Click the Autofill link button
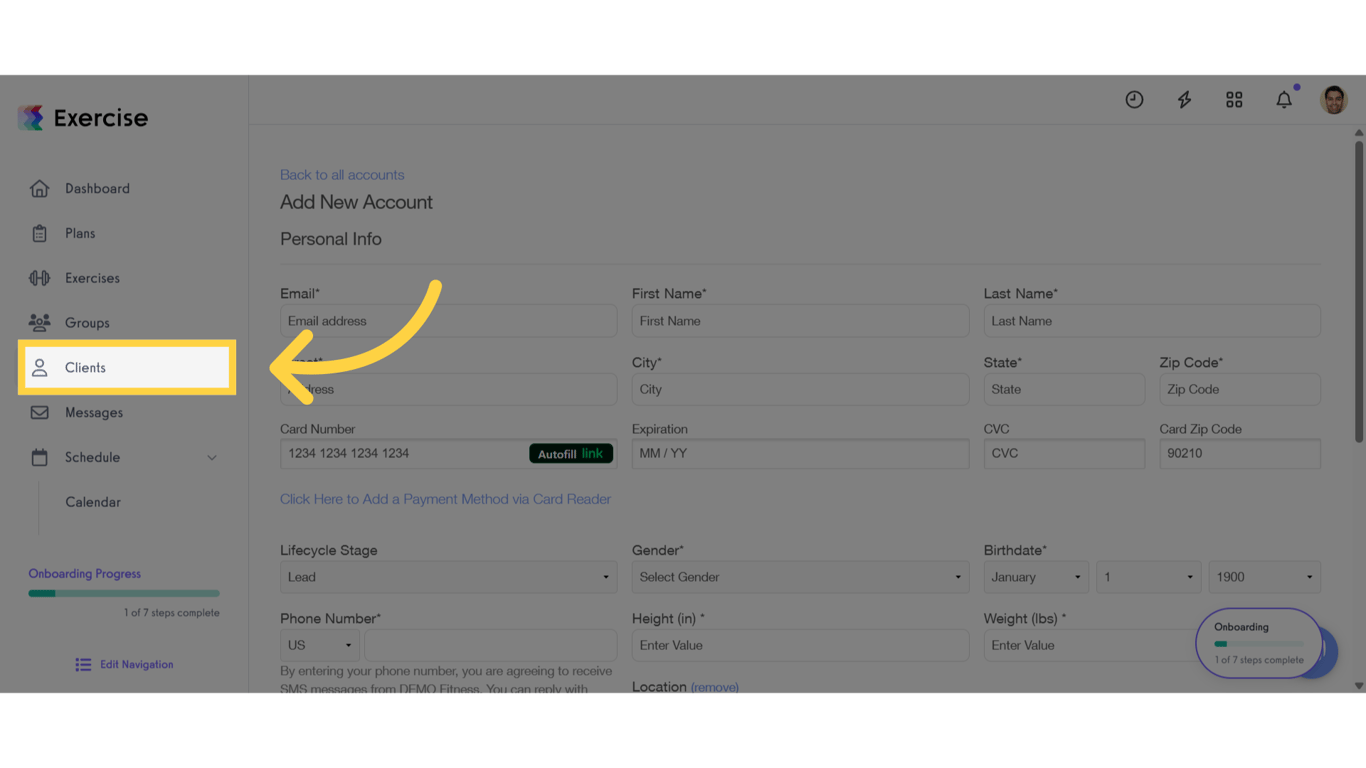 (571, 452)
